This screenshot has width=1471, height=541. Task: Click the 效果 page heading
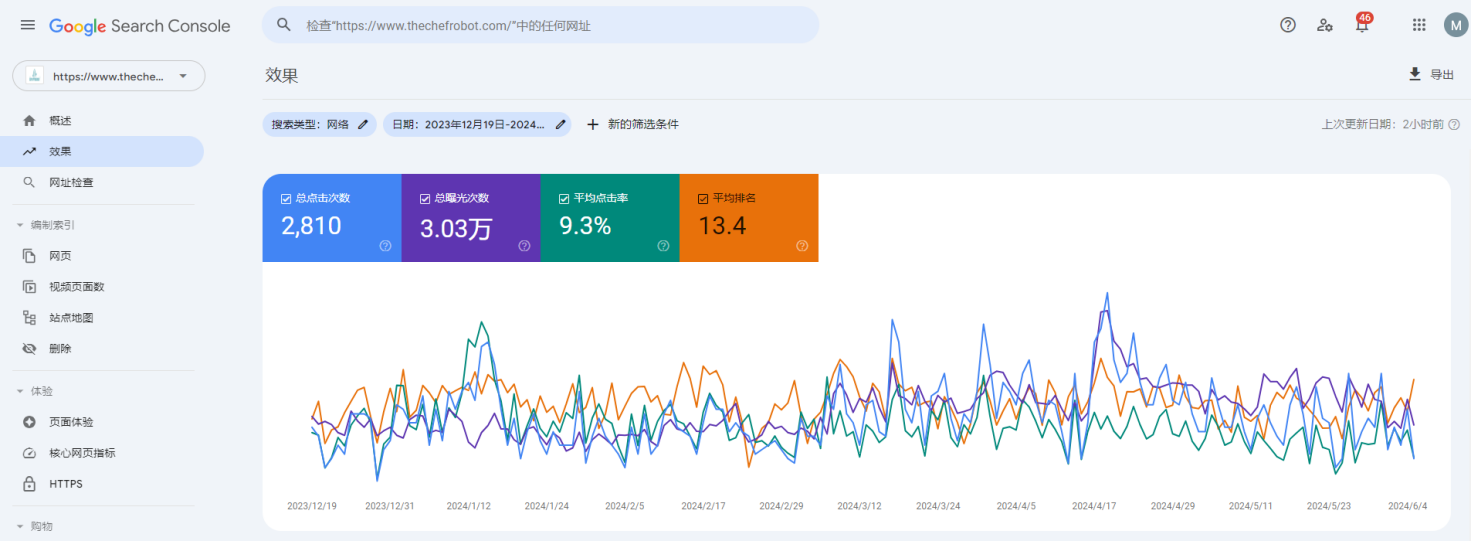point(282,75)
